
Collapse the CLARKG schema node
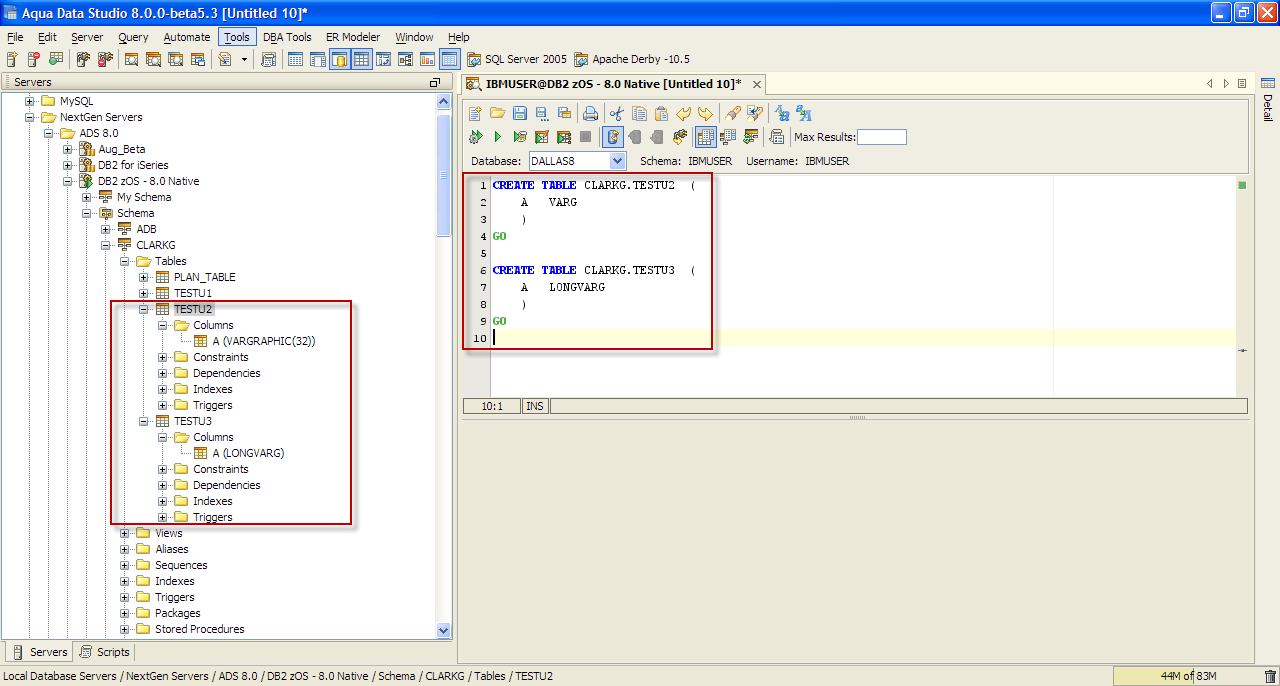click(x=106, y=245)
